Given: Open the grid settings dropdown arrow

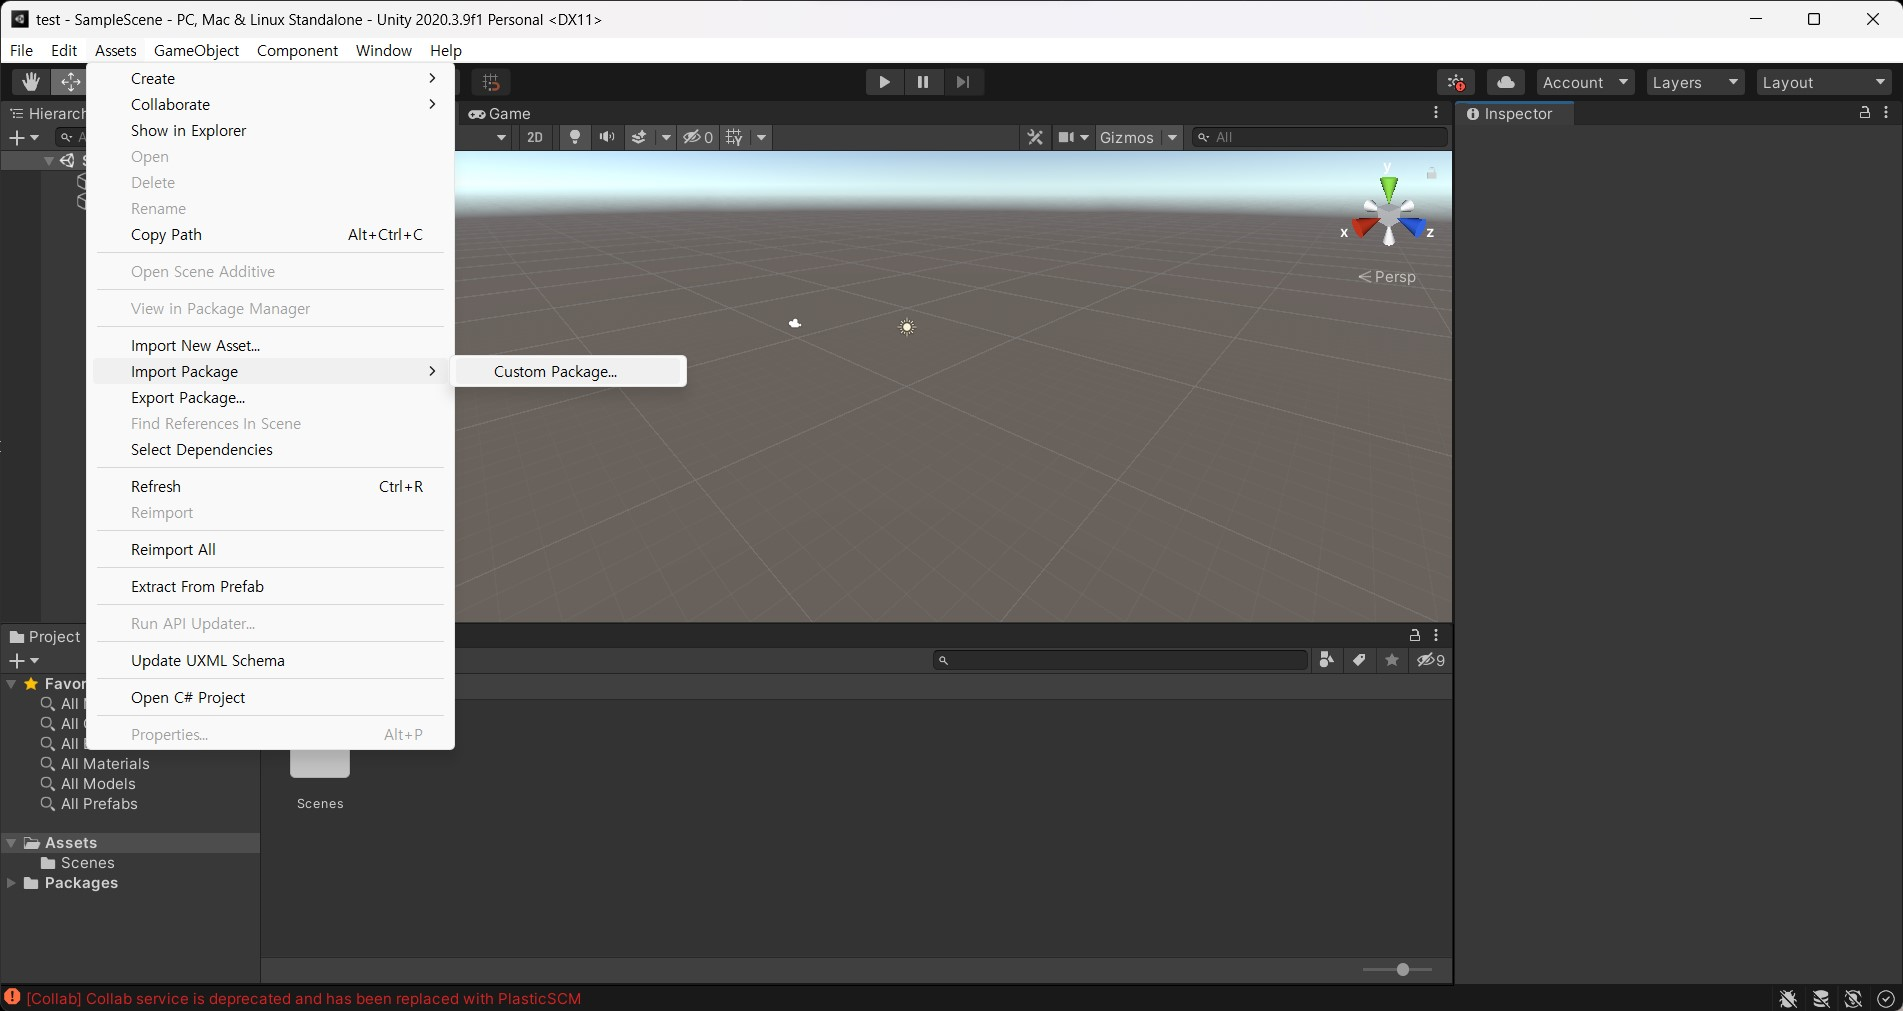Looking at the screenshot, I should (761, 137).
